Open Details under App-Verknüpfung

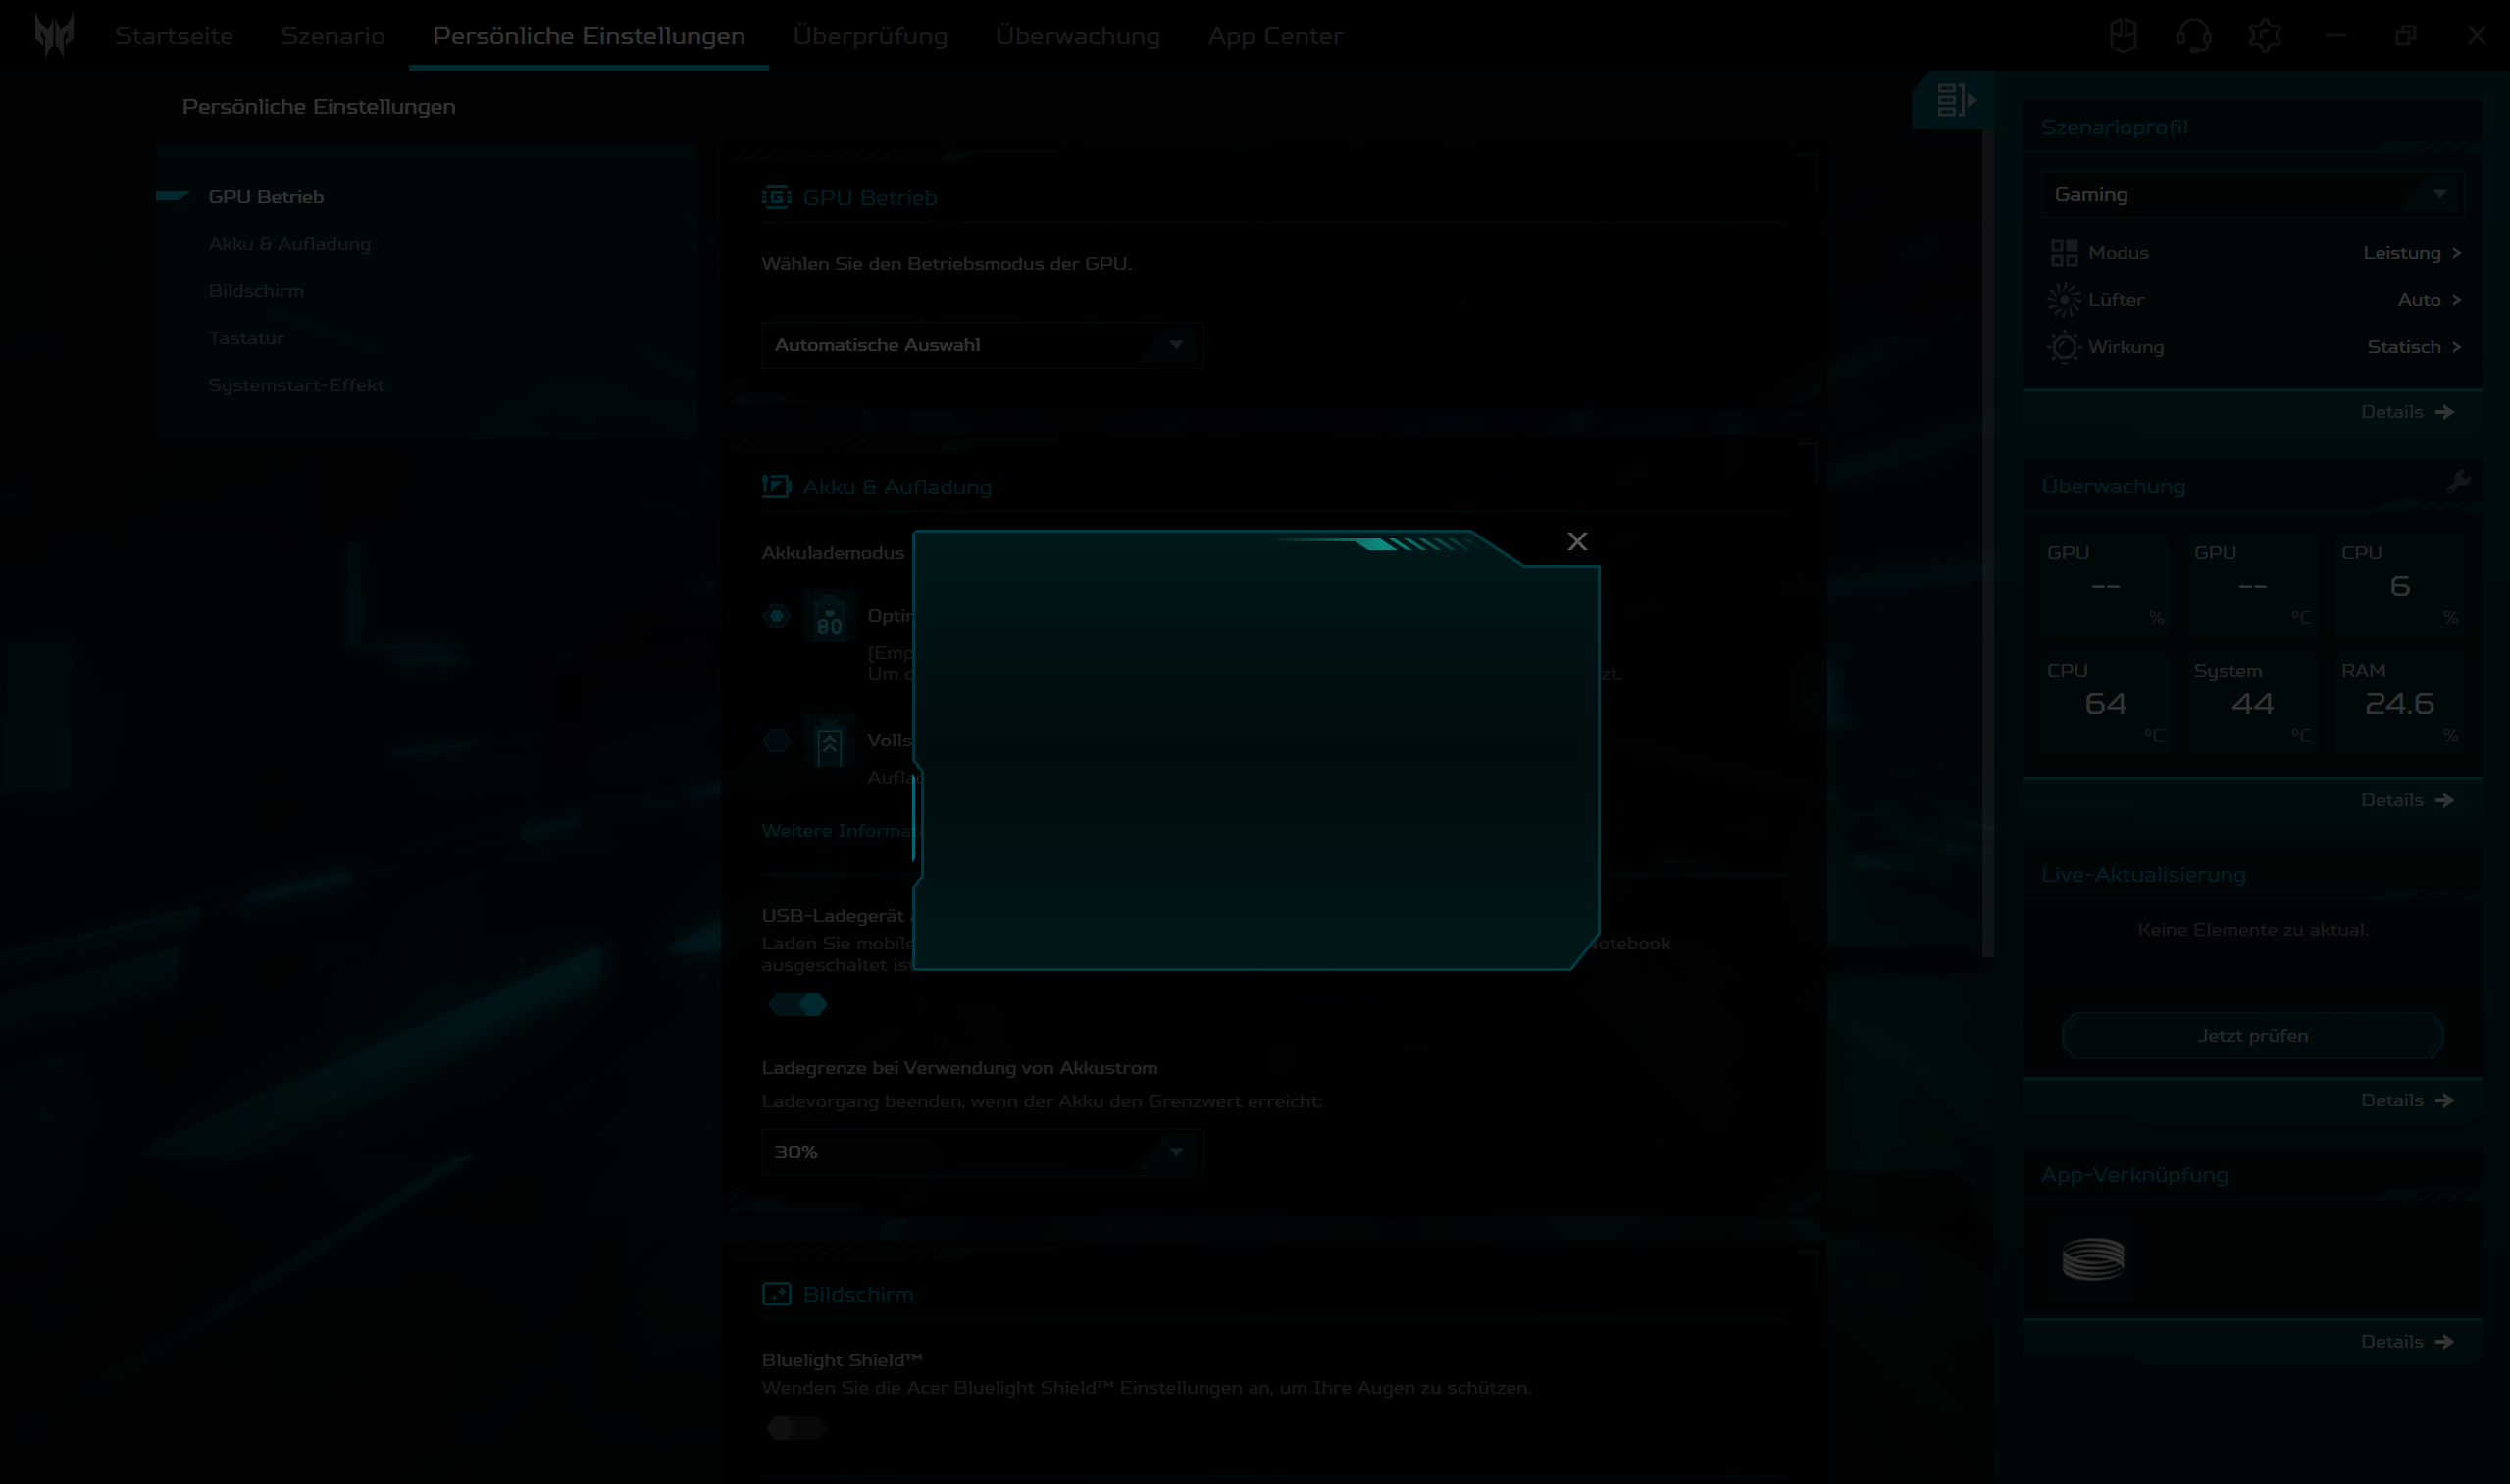[x=2408, y=1342]
